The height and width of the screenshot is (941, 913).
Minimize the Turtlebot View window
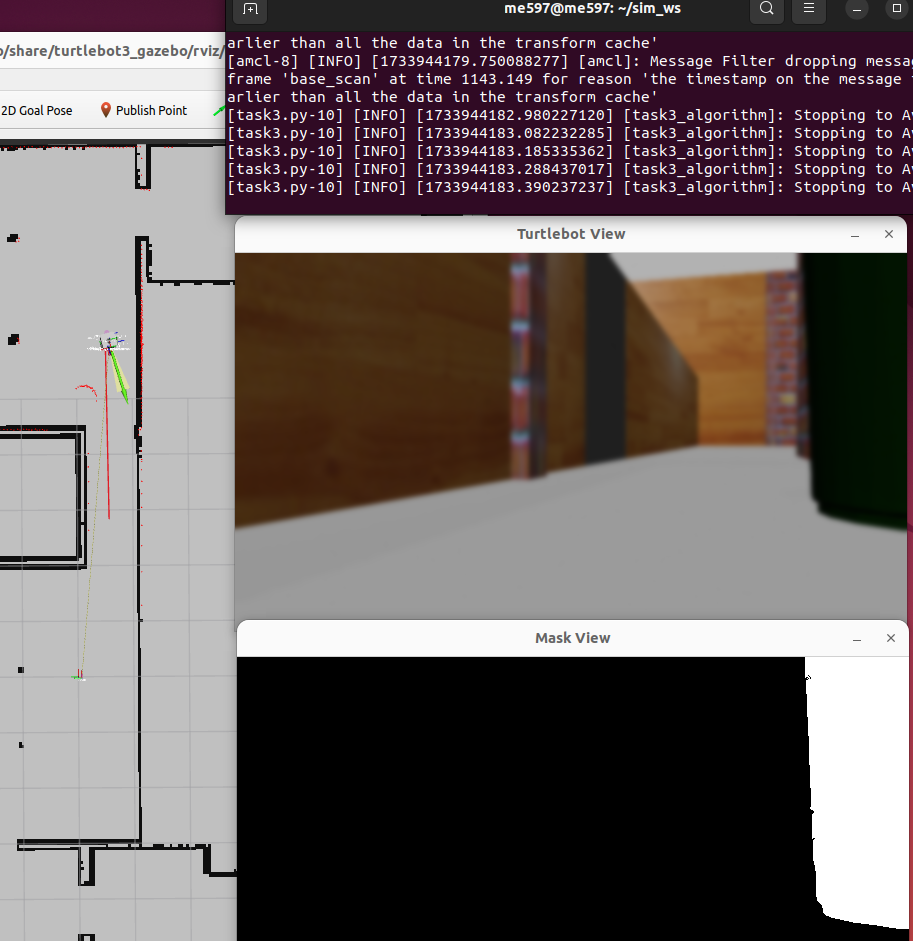[x=855, y=235]
